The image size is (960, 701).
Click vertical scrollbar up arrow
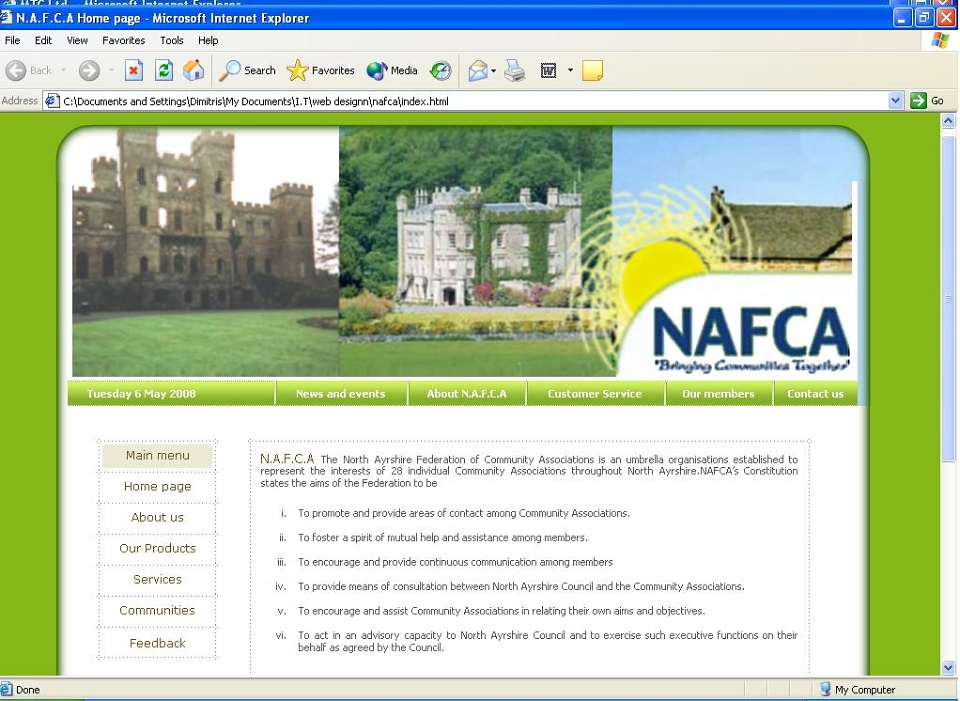pyautogui.click(x=948, y=121)
